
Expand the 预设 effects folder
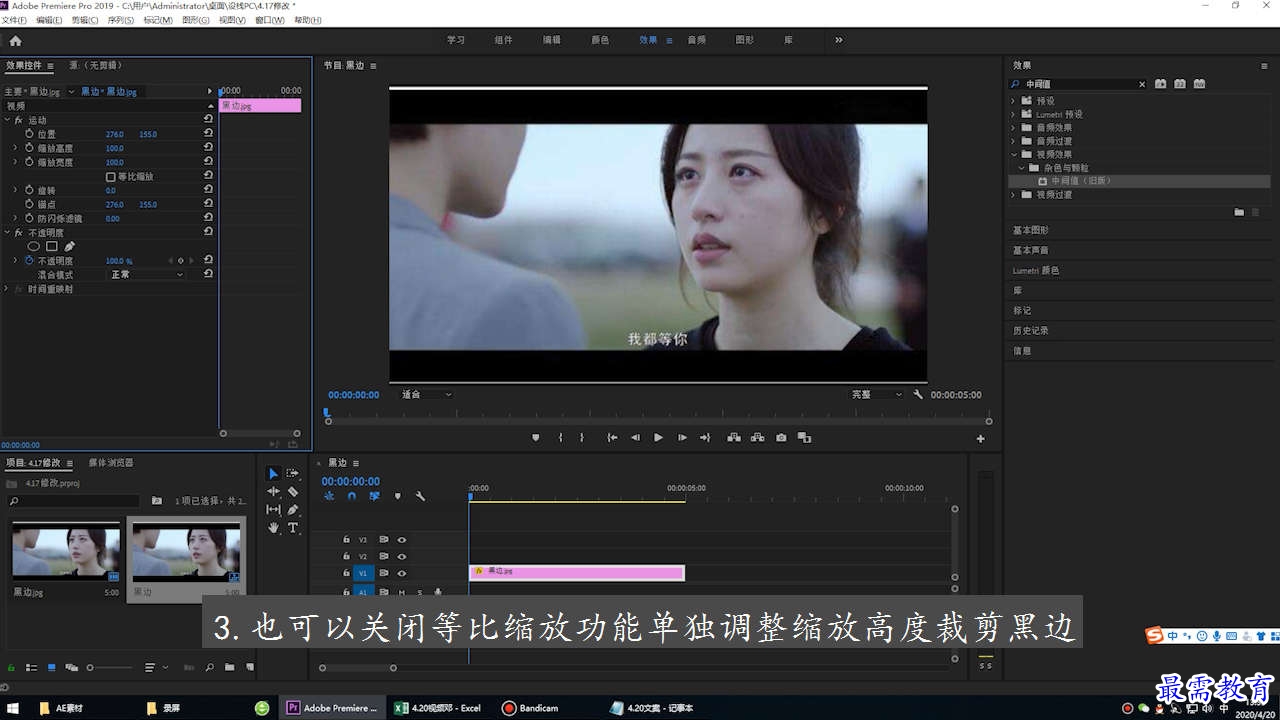pyautogui.click(x=1013, y=101)
